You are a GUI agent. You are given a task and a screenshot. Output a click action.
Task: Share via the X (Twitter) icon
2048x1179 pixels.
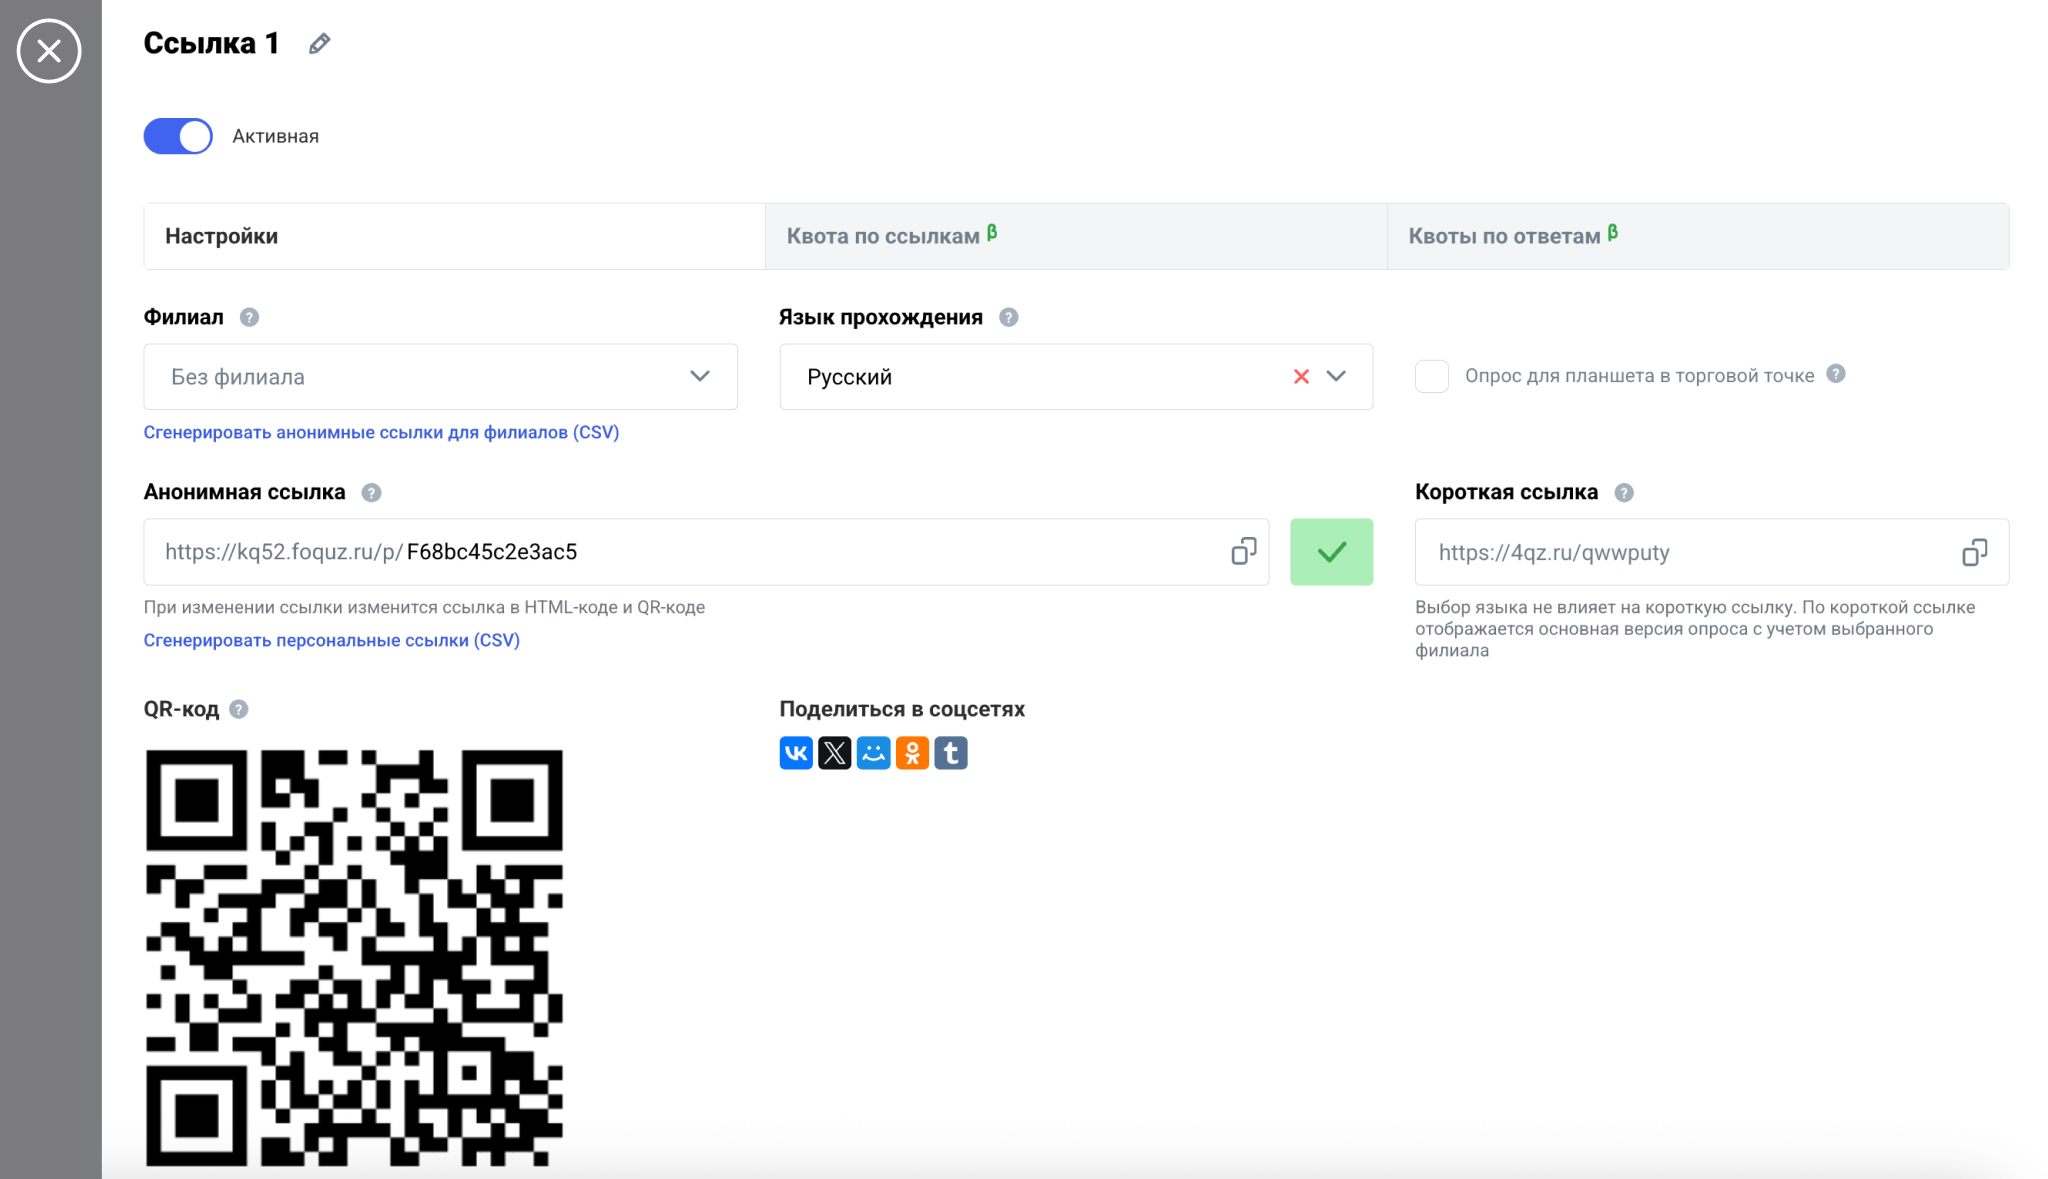click(835, 753)
